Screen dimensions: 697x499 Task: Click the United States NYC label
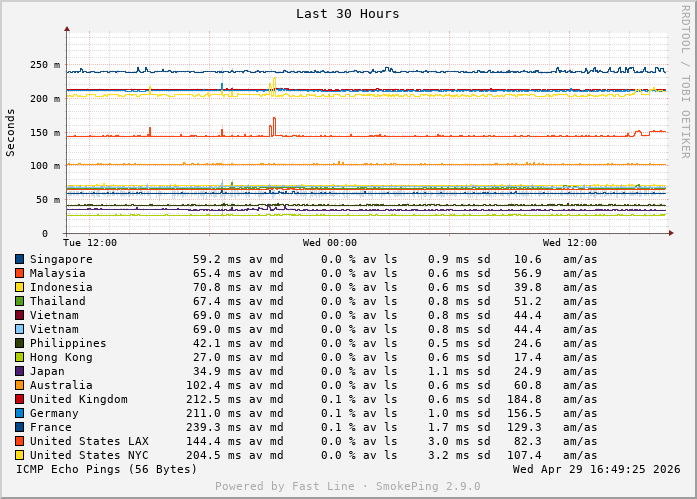tap(89, 455)
